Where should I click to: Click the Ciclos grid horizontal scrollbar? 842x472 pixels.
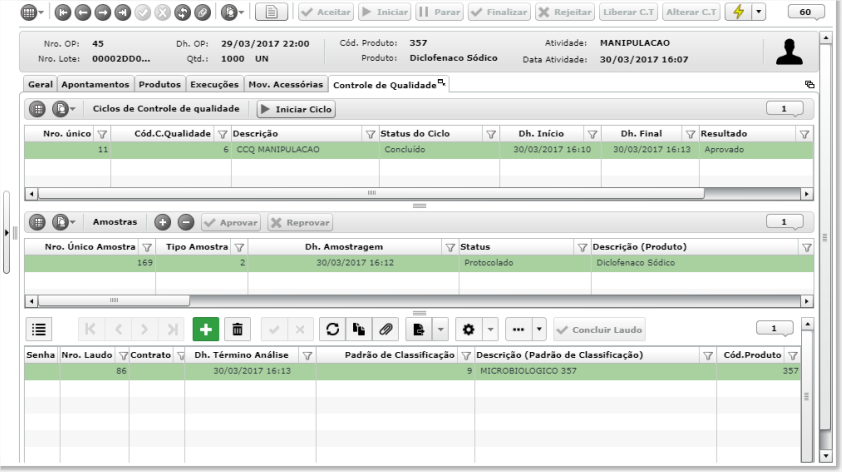pos(371,193)
